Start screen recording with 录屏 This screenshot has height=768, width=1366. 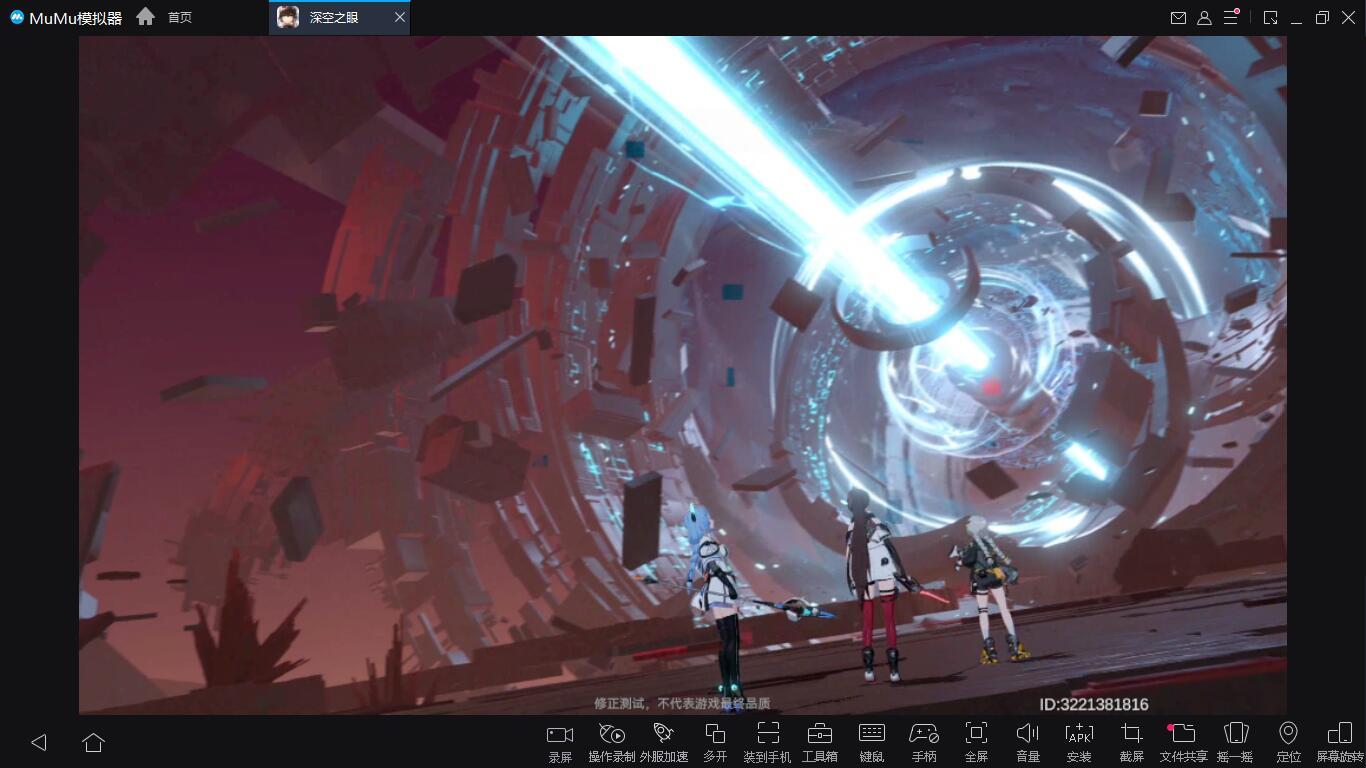pyautogui.click(x=560, y=742)
